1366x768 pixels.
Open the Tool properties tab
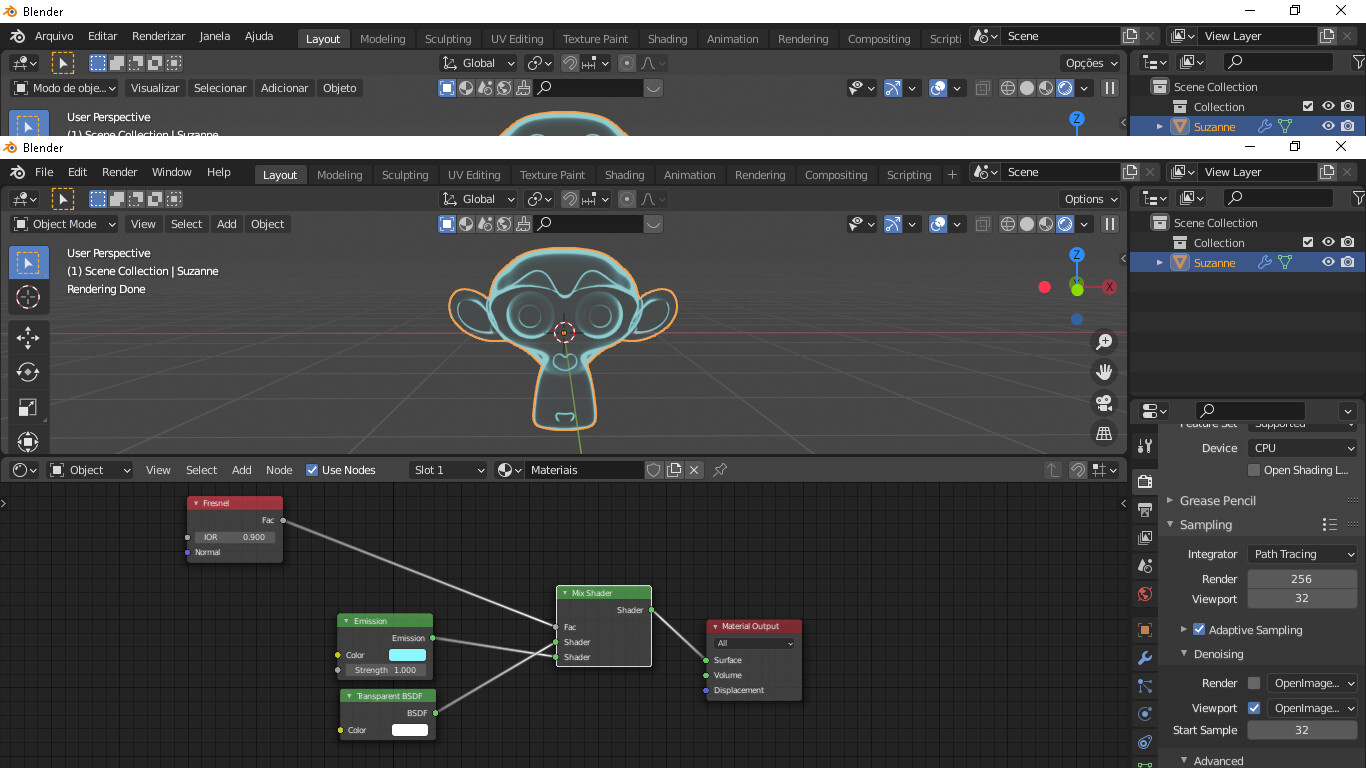pyautogui.click(x=1145, y=447)
